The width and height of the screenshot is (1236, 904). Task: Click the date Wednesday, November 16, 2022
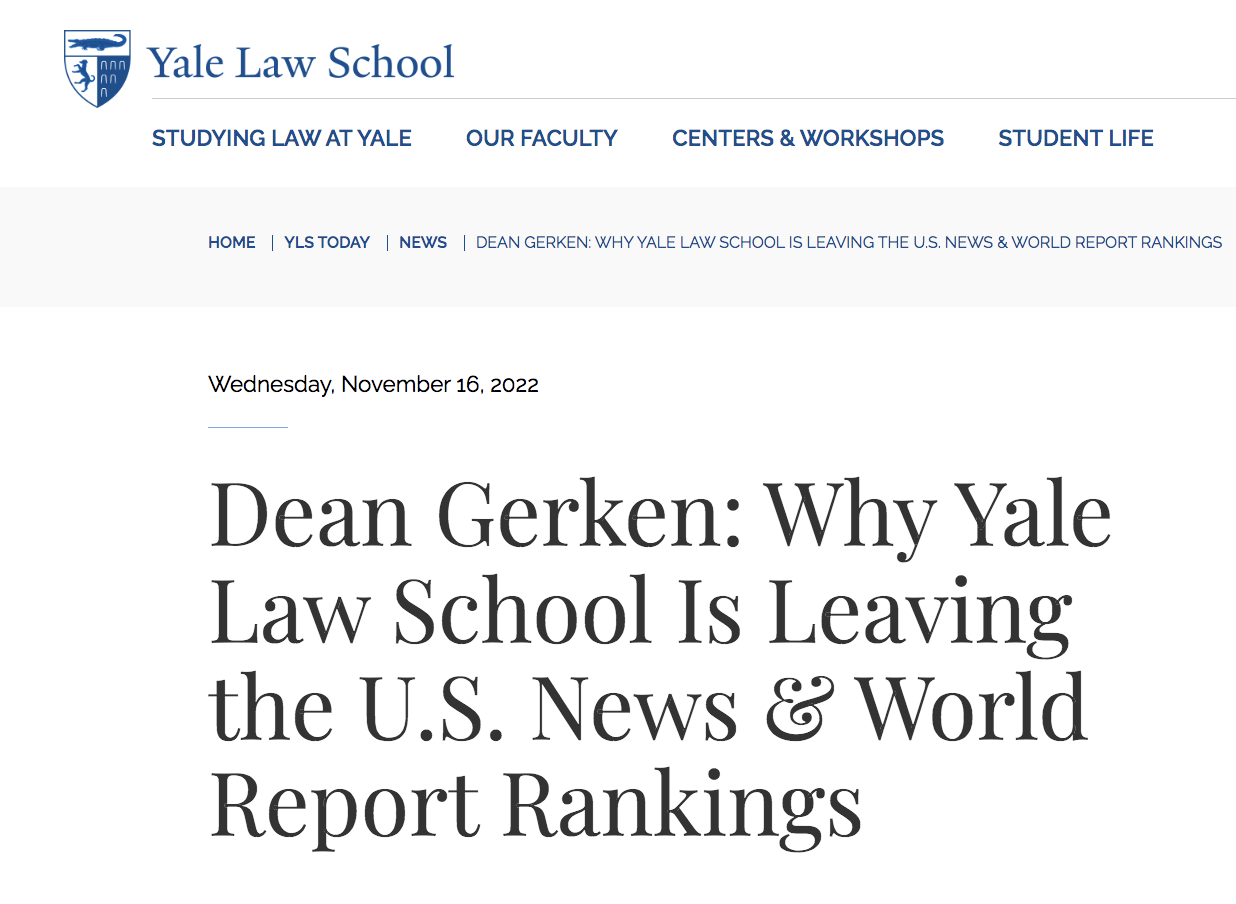373,384
